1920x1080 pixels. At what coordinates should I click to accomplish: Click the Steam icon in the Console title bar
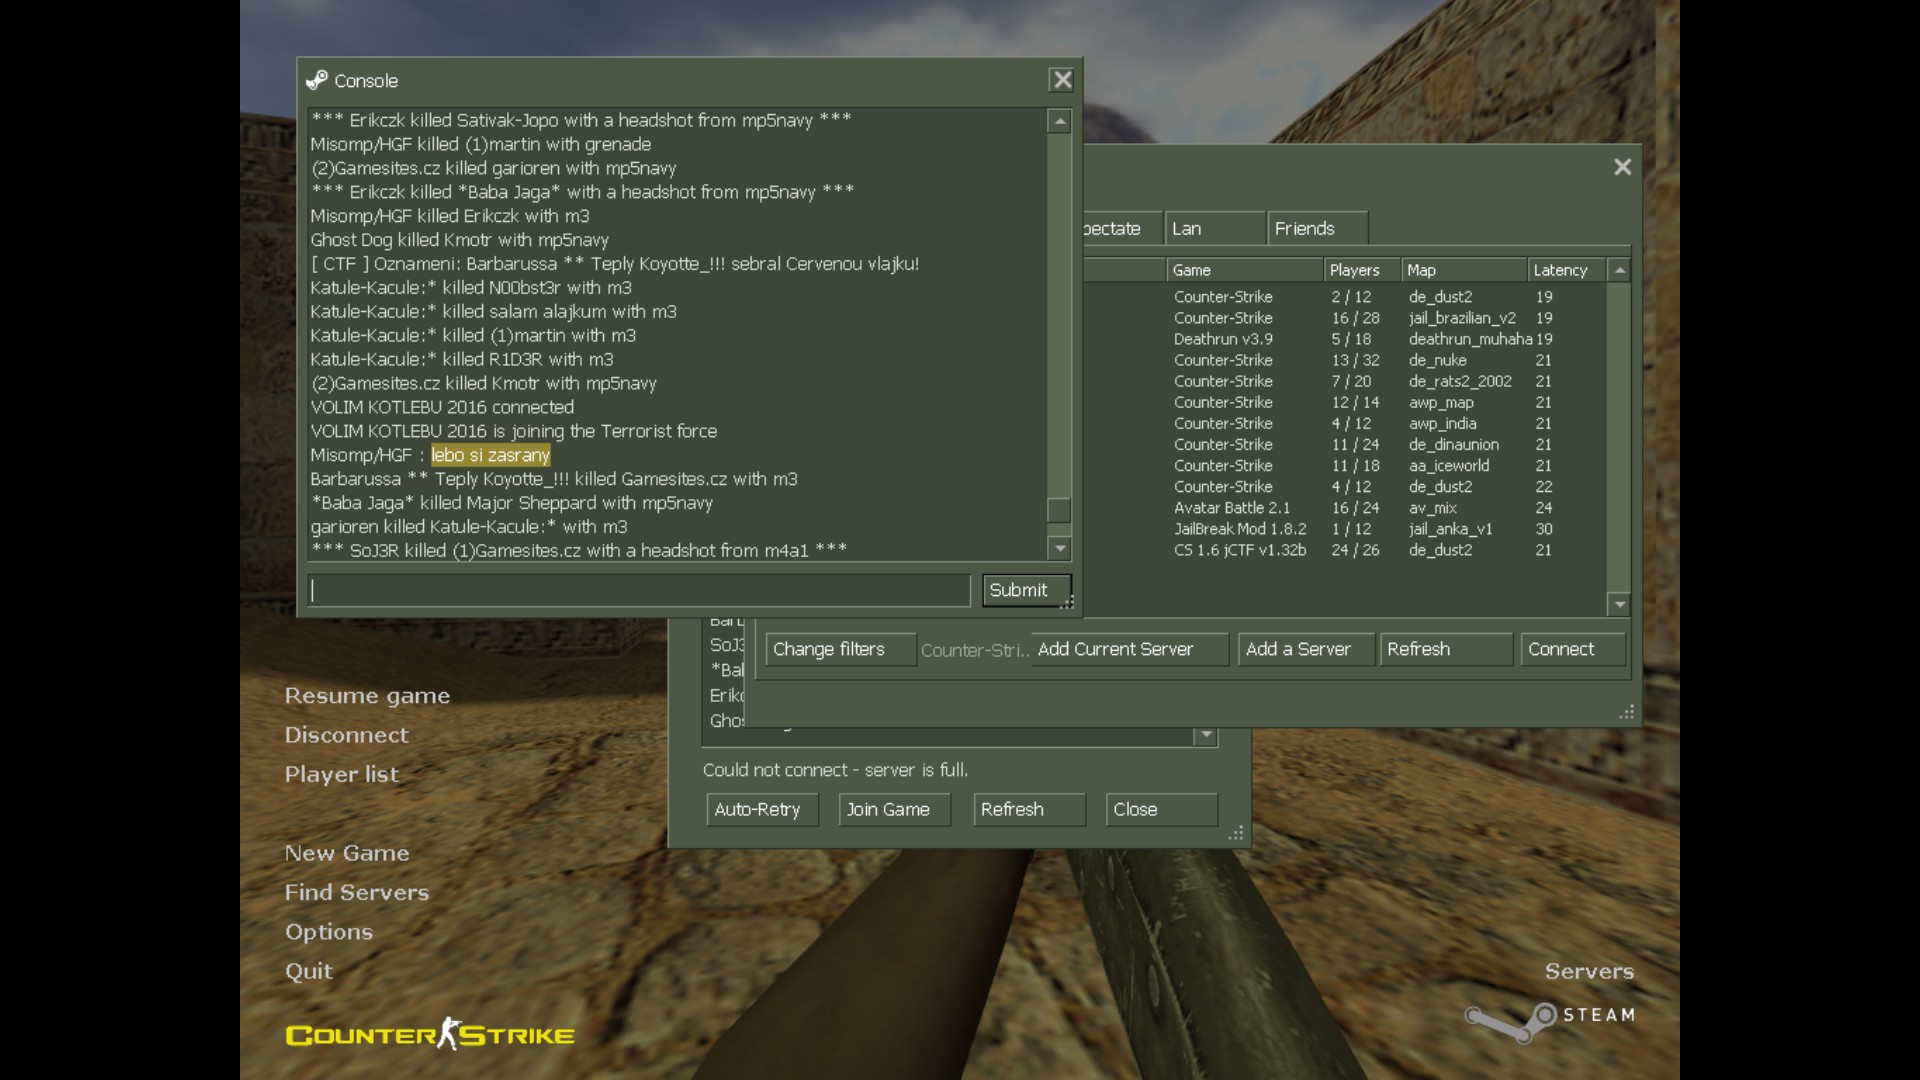click(x=317, y=81)
